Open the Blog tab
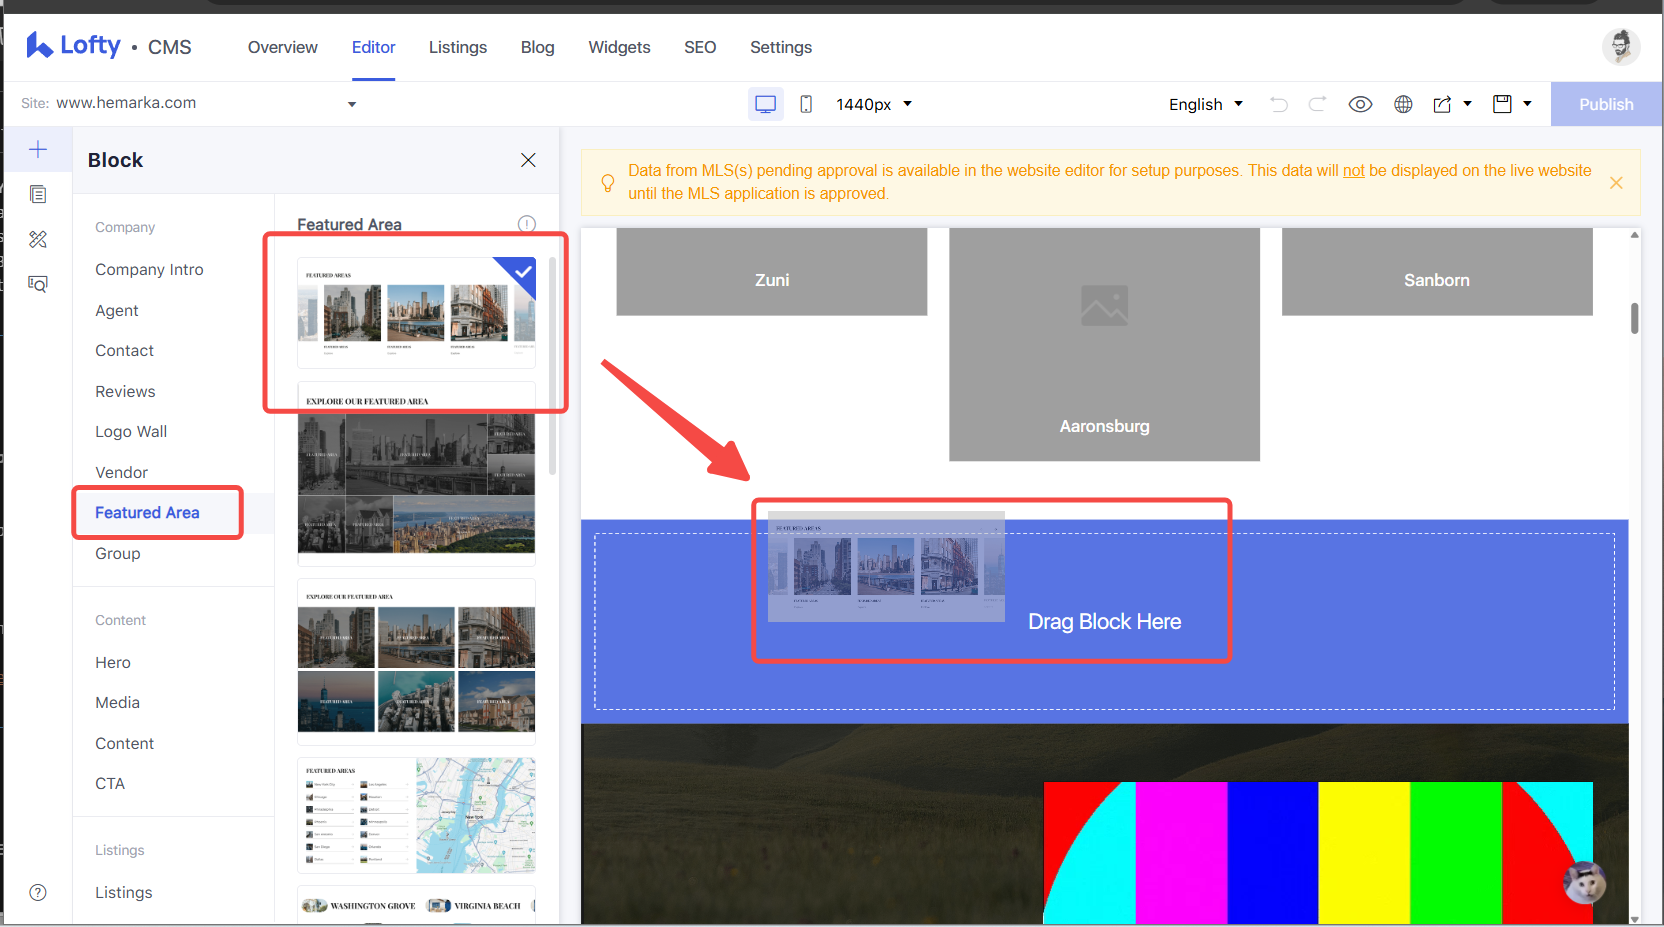The height and width of the screenshot is (927, 1664). pyautogui.click(x=537, y=47)
